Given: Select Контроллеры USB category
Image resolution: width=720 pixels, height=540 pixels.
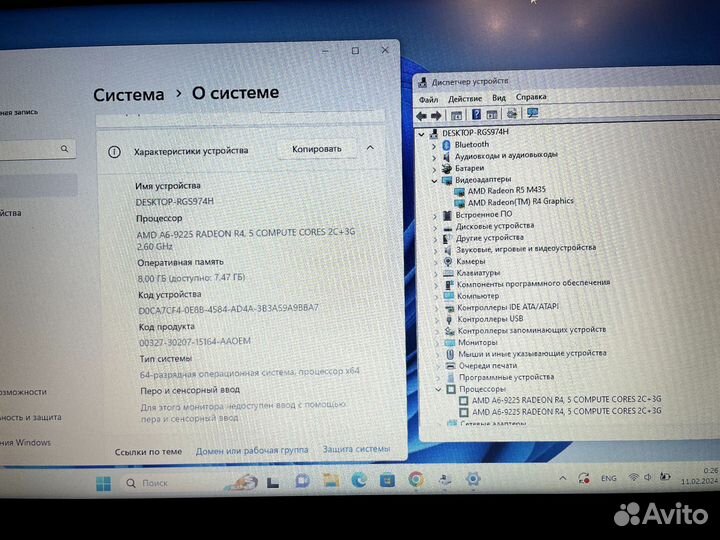Looking at the screenshot, I should coord(490,319).
